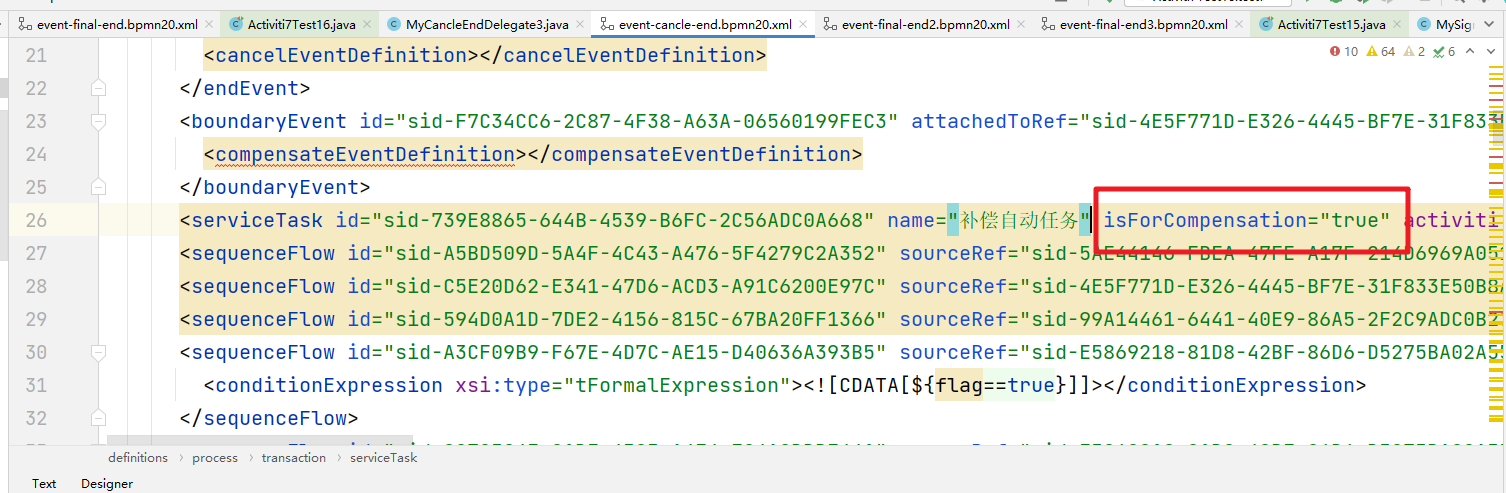Switch to event-final-end3.bpmn20.xml tab
The height and width of the screenshot is (493, 1506).
(x=1142, y=24)
